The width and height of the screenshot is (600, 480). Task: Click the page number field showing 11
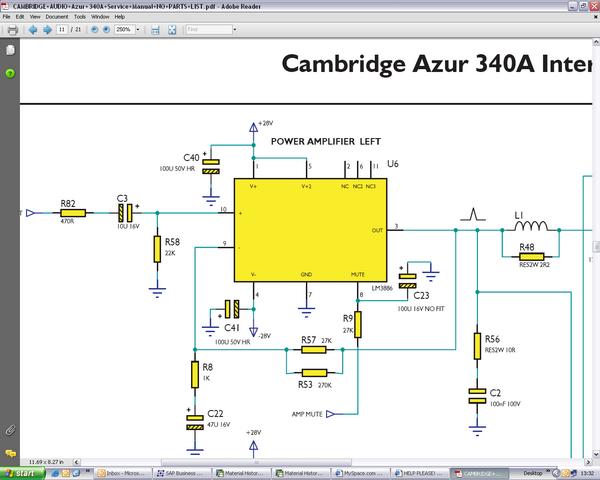pyautogui.click(x=62, y=30)
